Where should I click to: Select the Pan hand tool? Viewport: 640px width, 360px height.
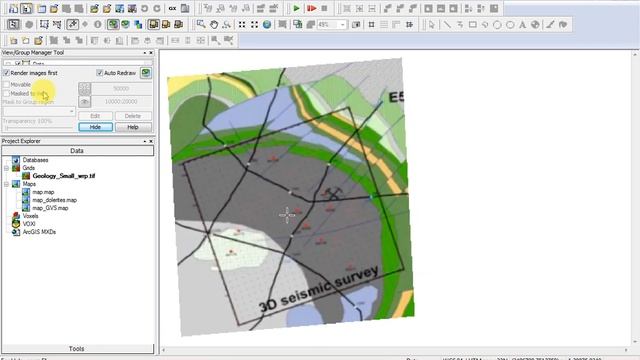(x=213, y=24)
